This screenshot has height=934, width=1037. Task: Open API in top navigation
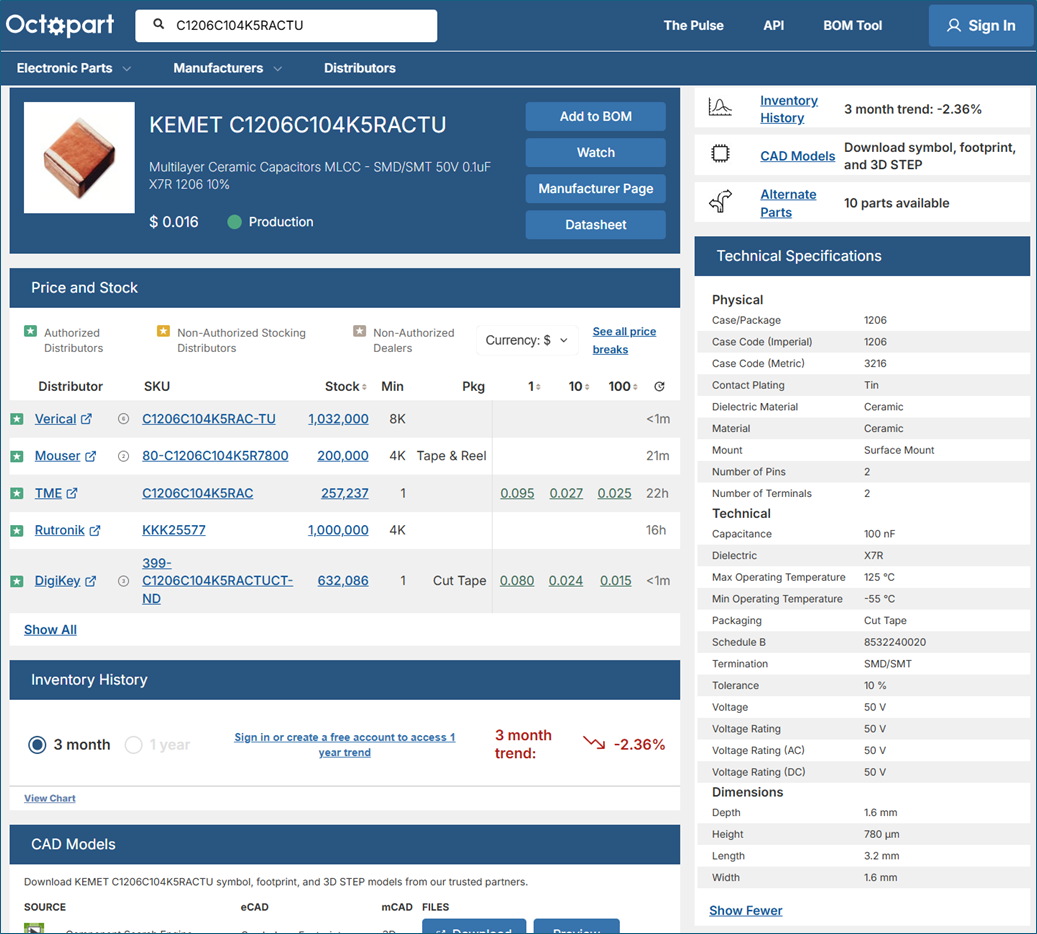774,26
